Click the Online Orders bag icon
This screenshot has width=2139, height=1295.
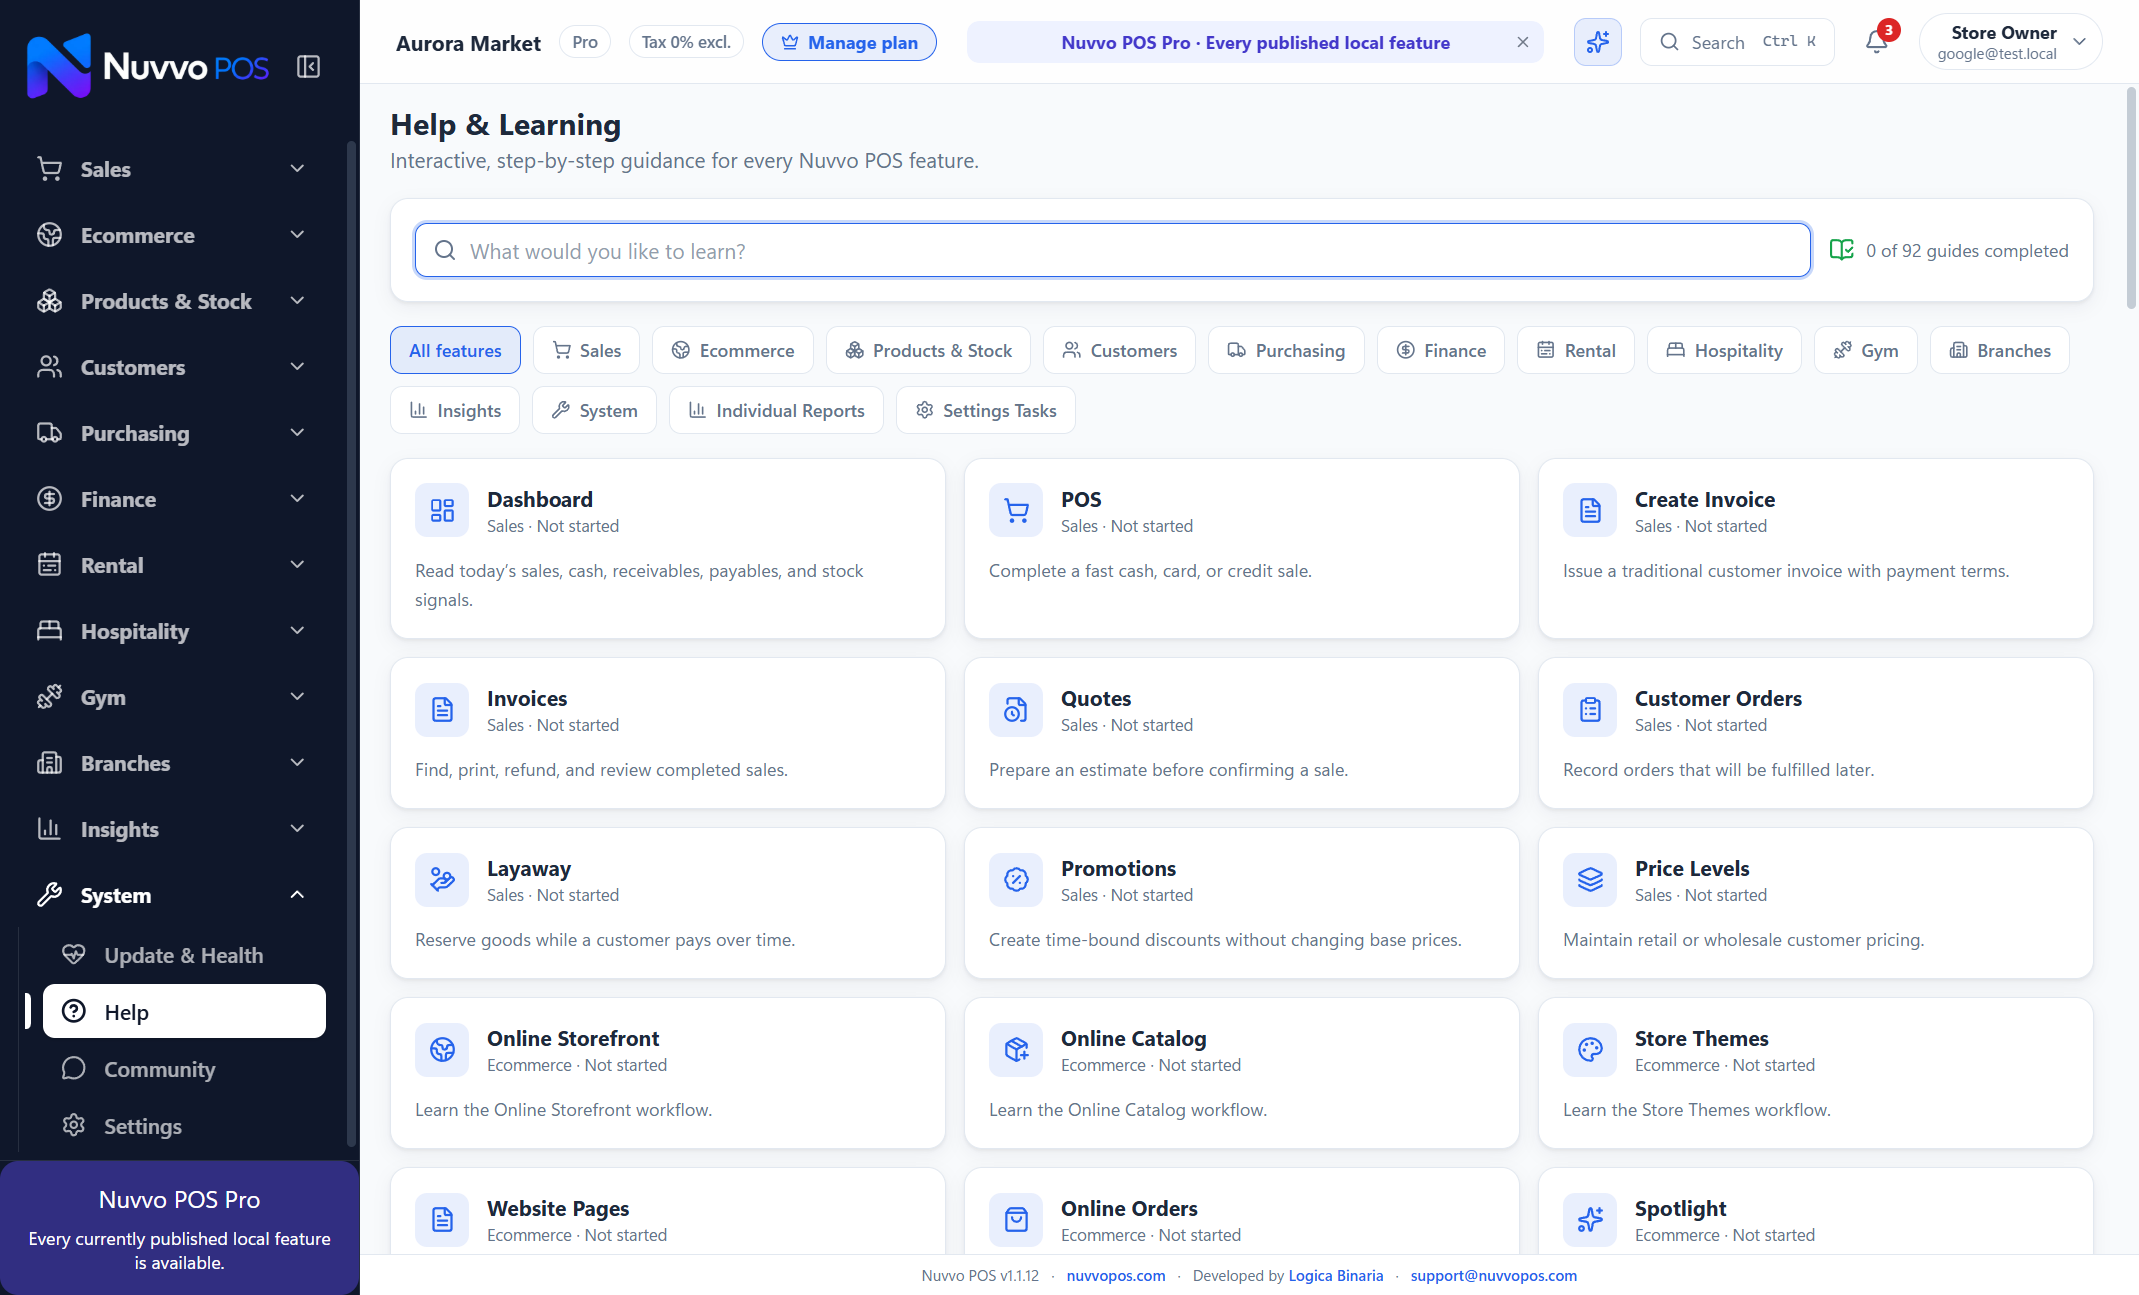(1016, 1220)
